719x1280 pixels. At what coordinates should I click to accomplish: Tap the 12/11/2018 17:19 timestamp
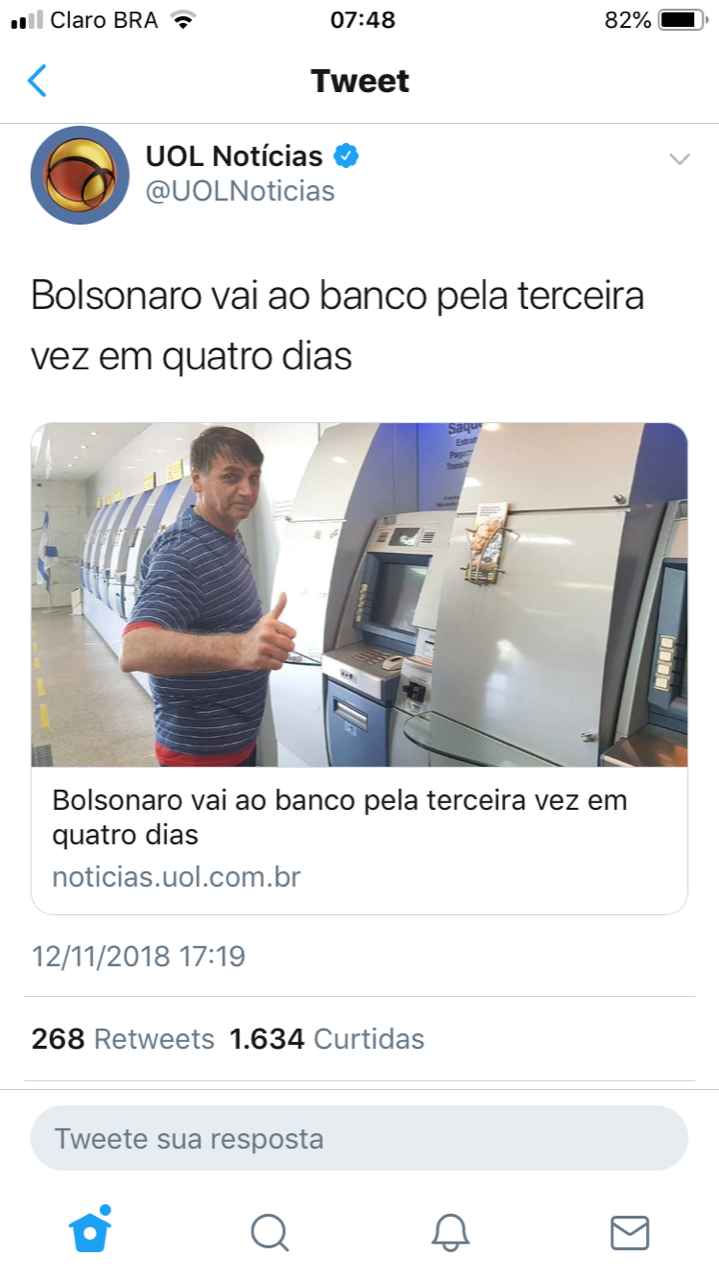(138, 956)
